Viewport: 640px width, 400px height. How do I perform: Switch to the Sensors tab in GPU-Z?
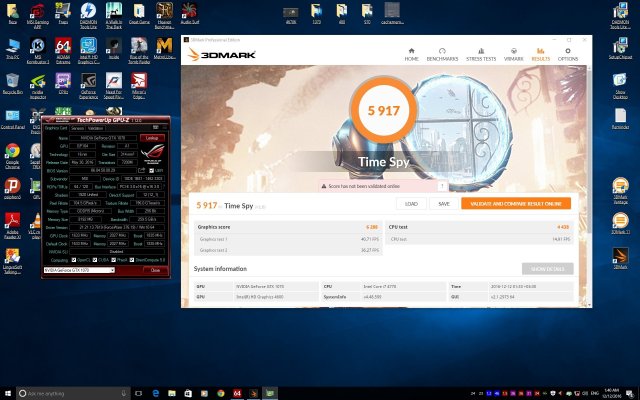[76, 127]
